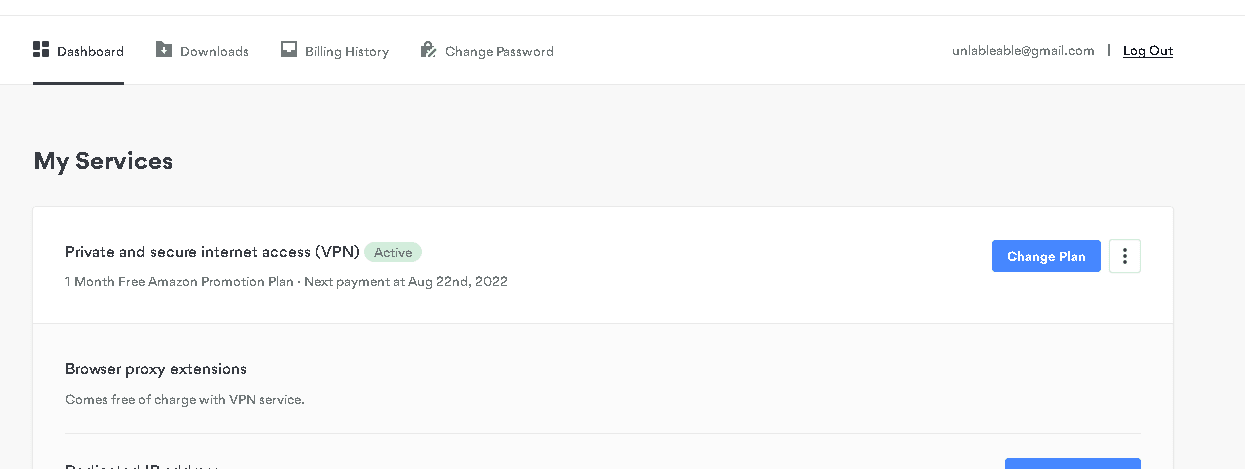
Task: Open the Change Password tab label
Action: [x=499, y=51]
